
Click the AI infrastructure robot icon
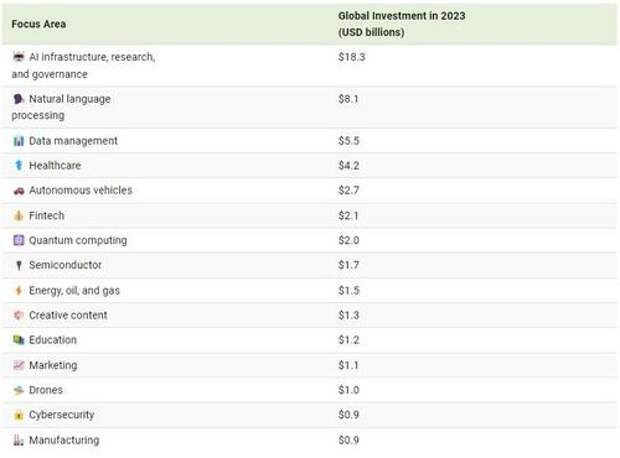[x=18, y=57]
